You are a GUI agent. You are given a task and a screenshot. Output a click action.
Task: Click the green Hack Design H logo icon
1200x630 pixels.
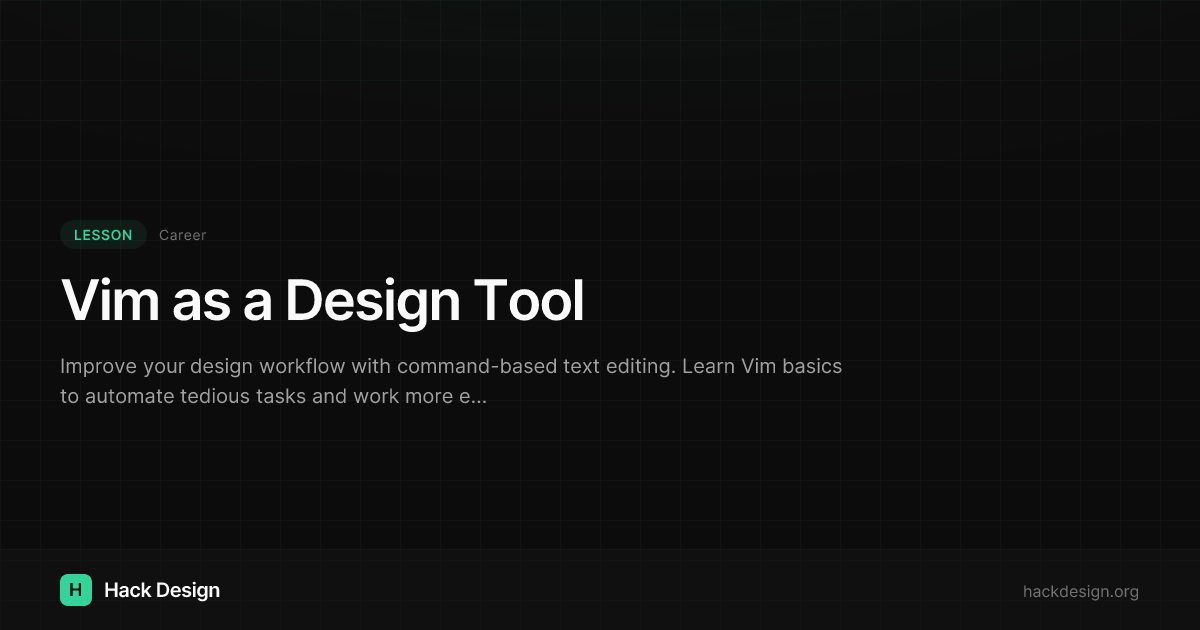[x=76, y=590]
